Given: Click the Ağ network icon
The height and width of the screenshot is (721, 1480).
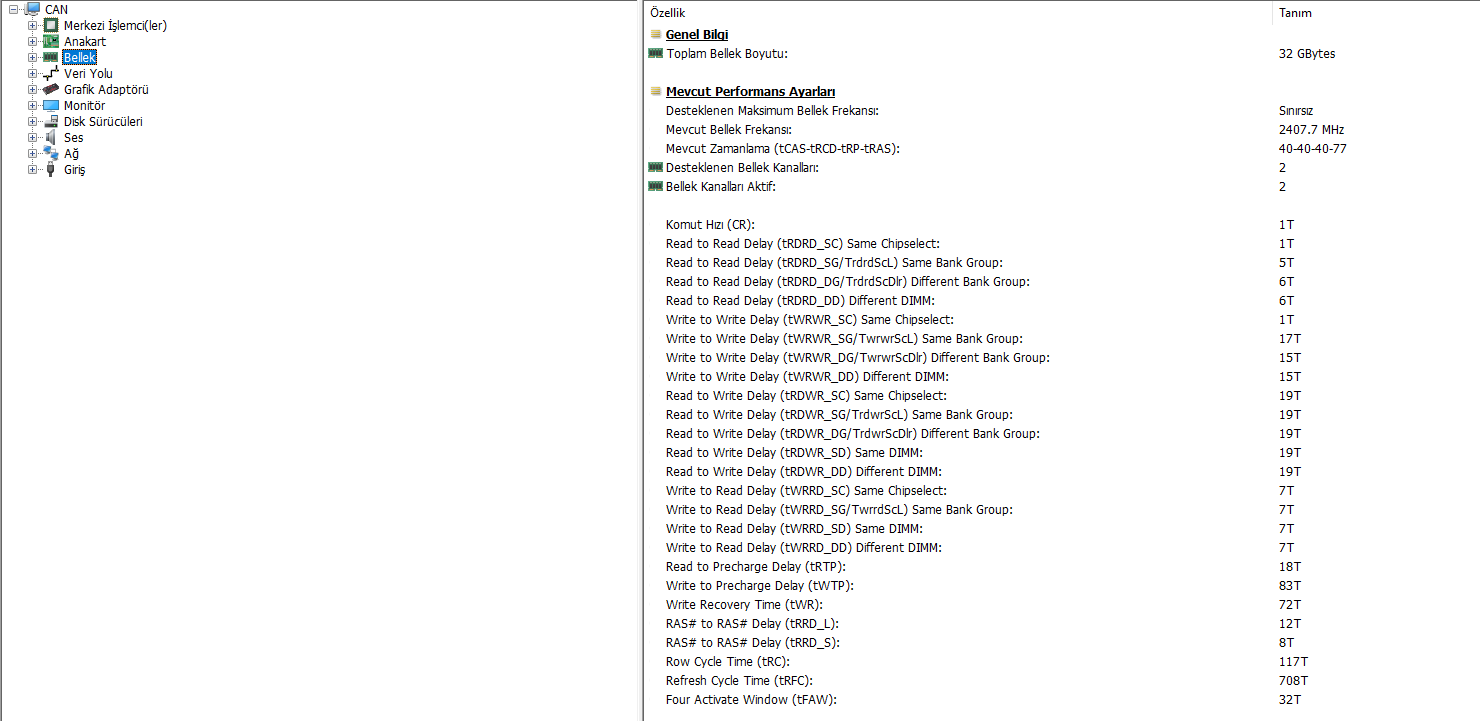Looking at the screenshot, I should click(x=51, y=153).
